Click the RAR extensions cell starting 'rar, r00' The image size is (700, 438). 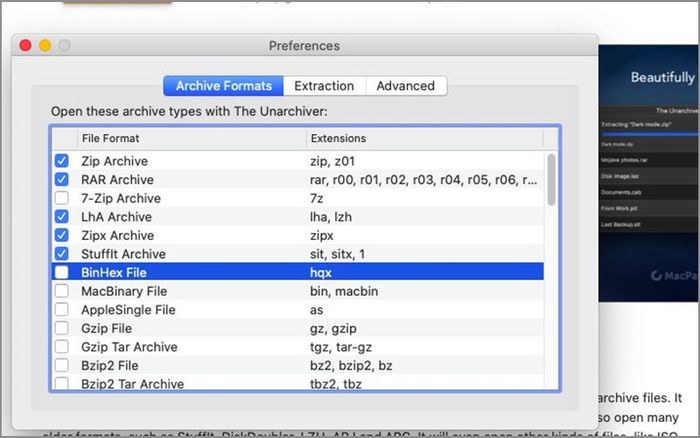point(424,179)
